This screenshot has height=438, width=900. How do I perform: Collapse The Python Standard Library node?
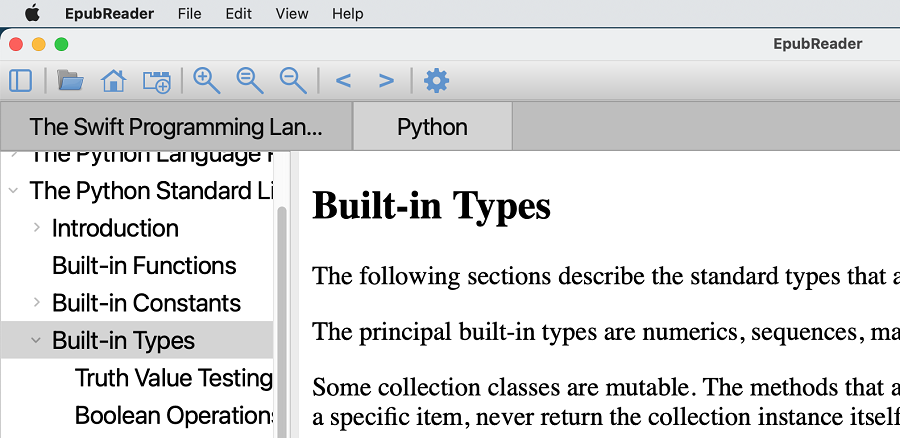[13, 191]
